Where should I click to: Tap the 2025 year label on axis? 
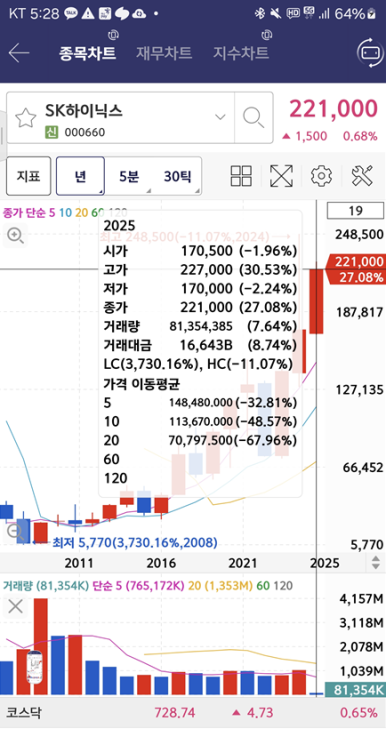coord(326,563)
